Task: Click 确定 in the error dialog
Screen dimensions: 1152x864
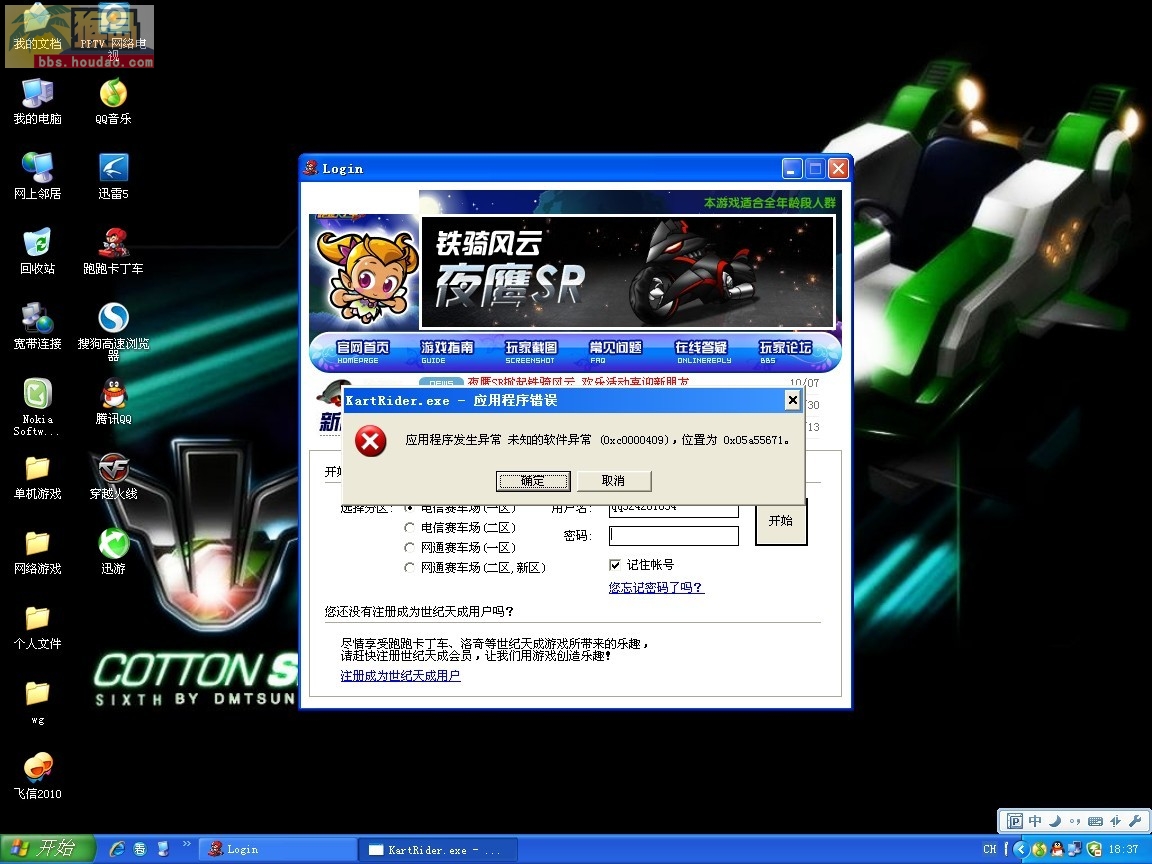Action: (x=533, y=480)
